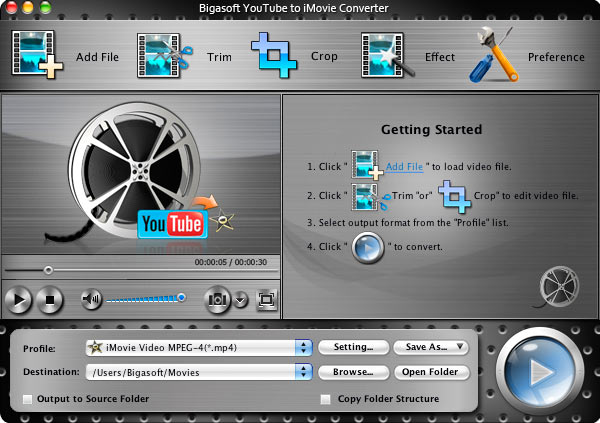The height and width of the screenshot is (423, 600).
Task: Click the 00:00:05 / 00:00:30 time display
Action: (x=231, y=262)
